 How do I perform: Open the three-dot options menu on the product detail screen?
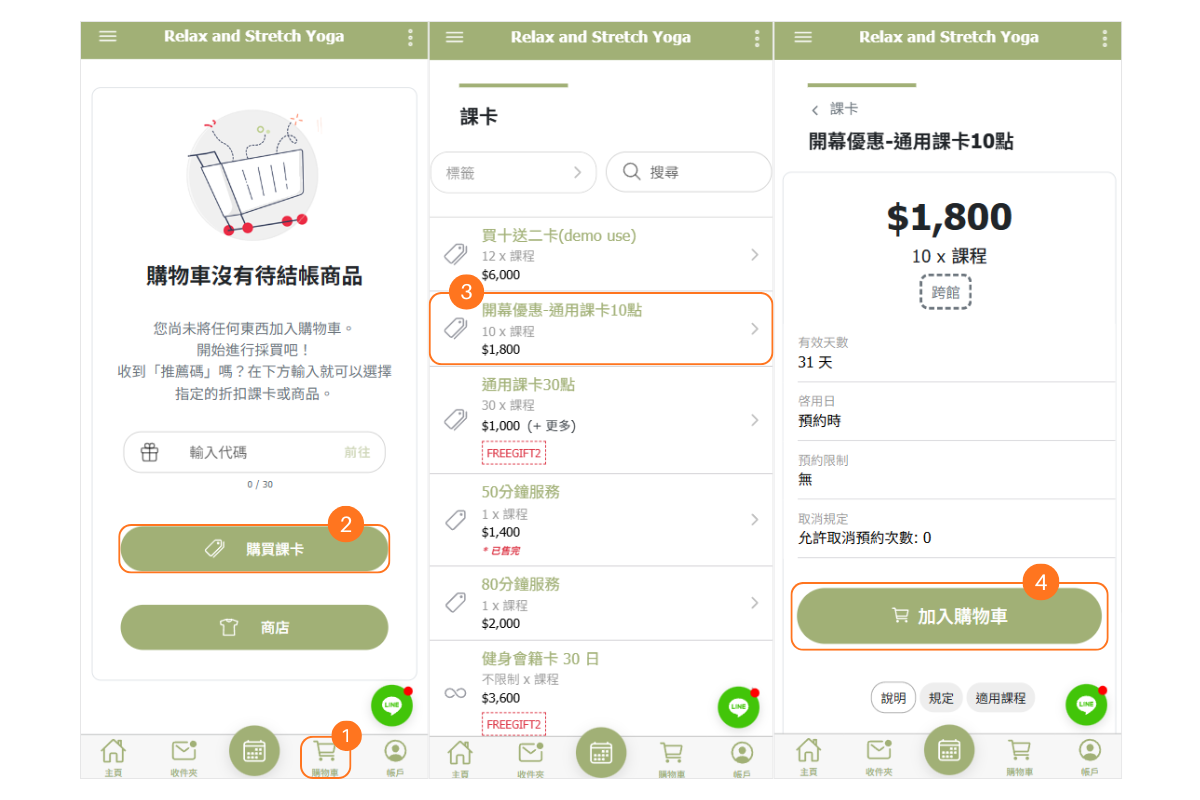coord(1104,38)
